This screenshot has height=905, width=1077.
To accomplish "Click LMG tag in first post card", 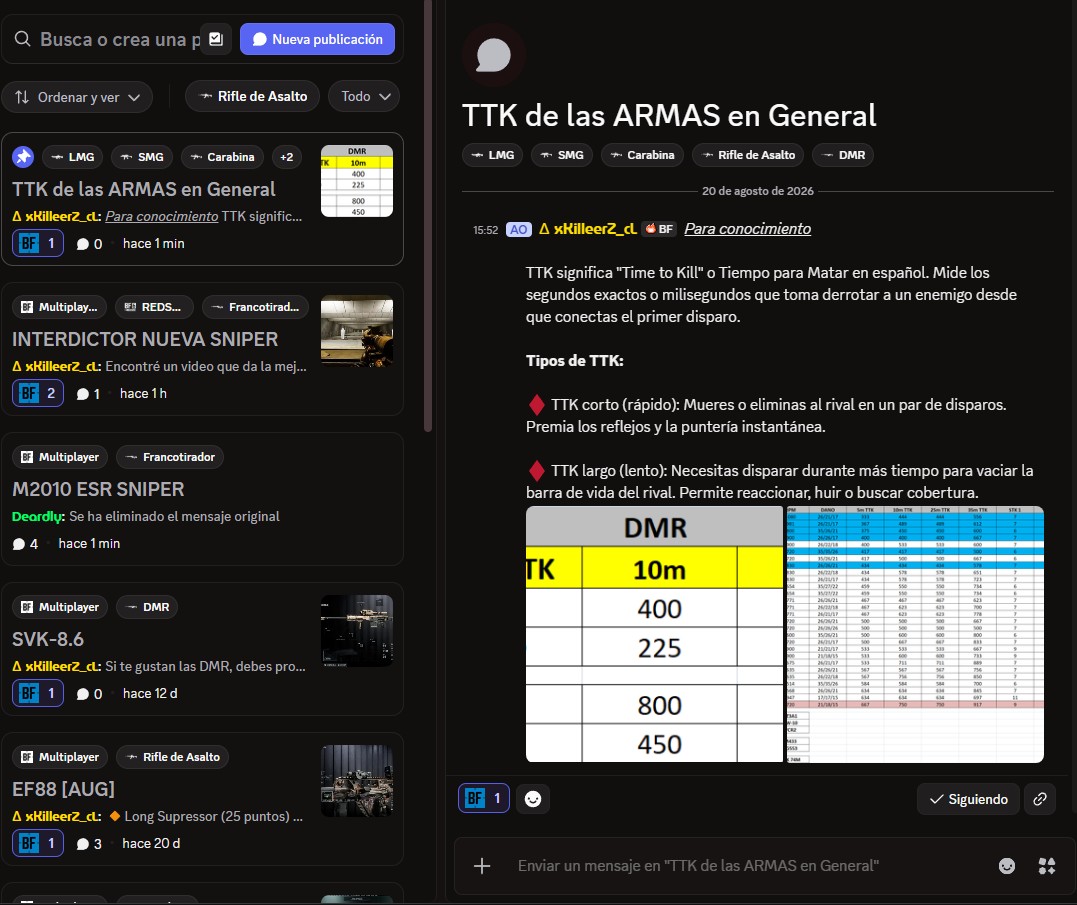I will click(73, 157).
